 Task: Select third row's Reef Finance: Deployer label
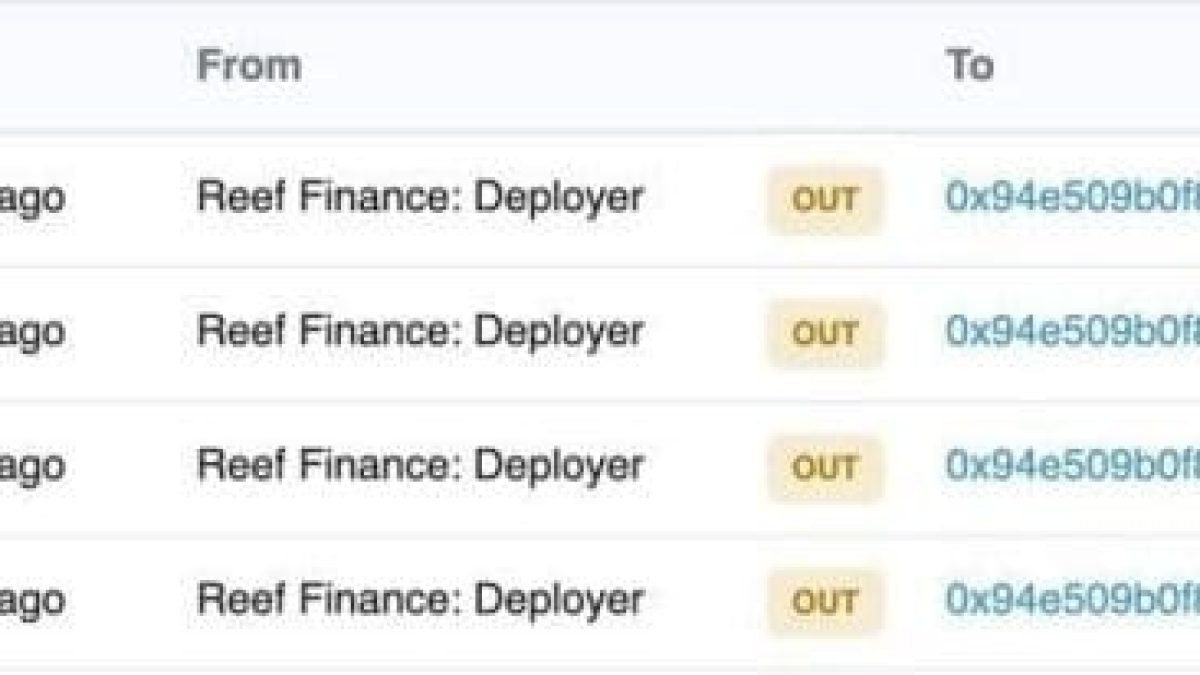click(420, 465)
